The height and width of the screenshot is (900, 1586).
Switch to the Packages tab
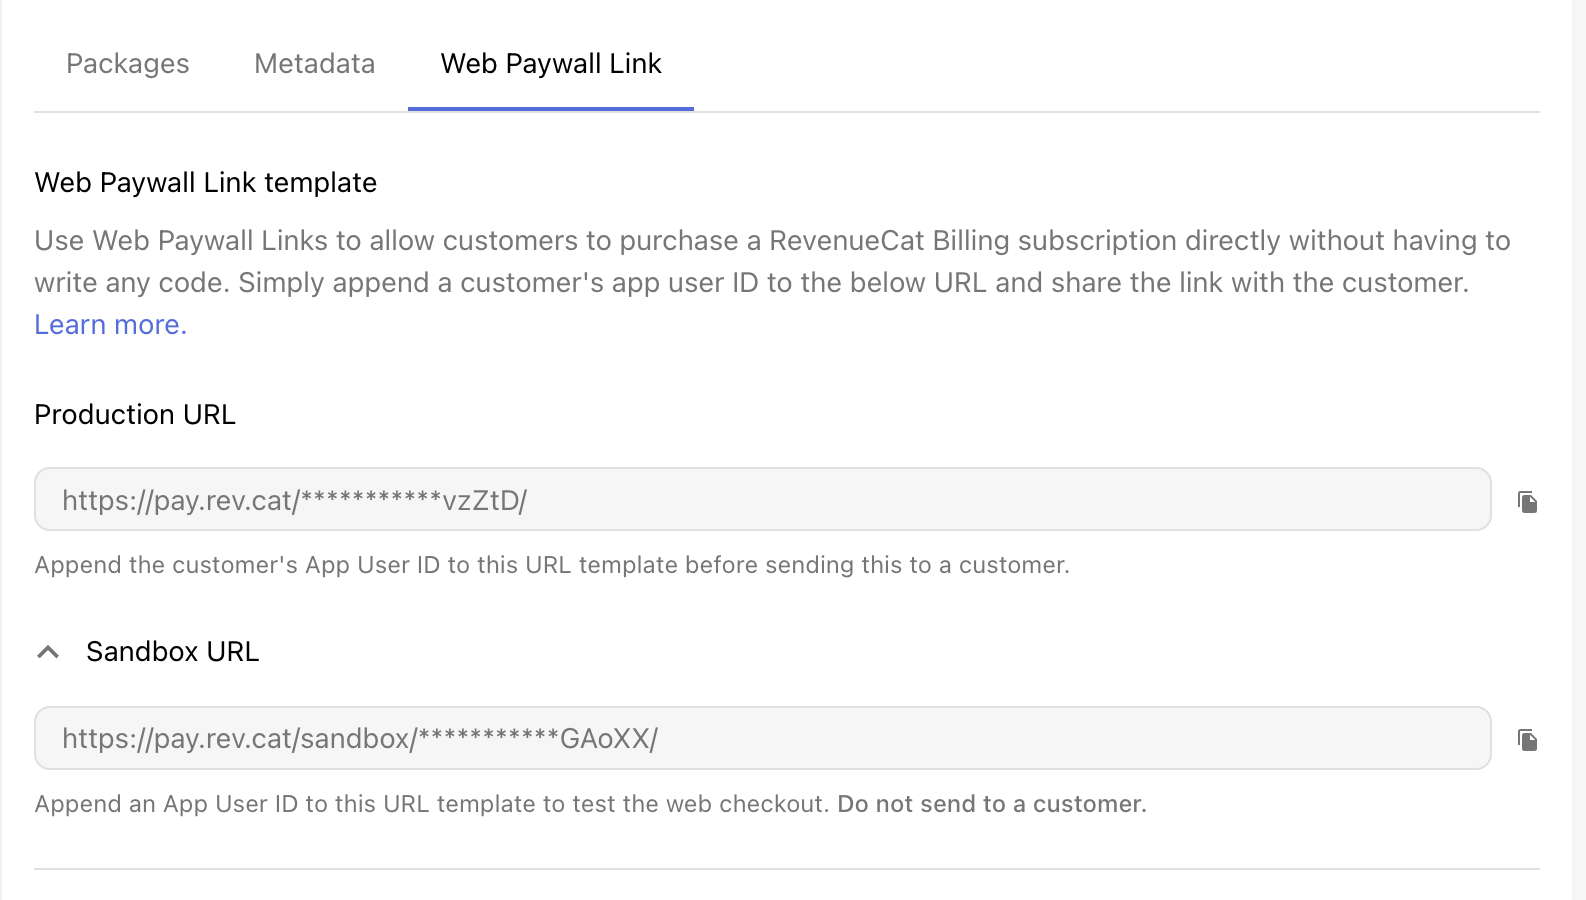(x=128, y=64)
